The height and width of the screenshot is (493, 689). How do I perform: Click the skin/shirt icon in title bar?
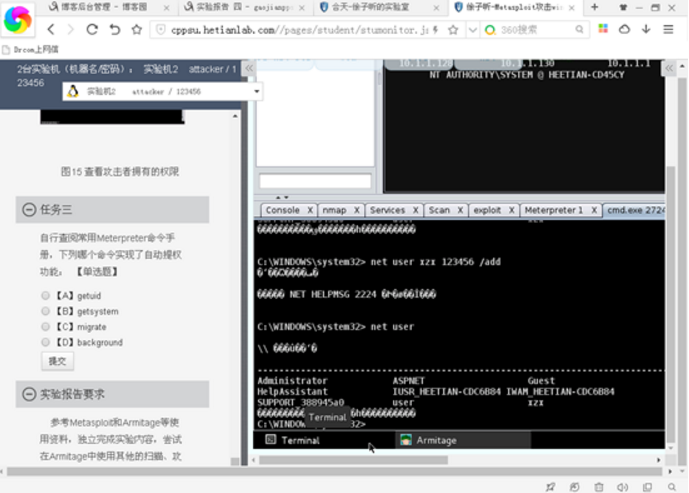pyautogui.click(x=623, y=7)
